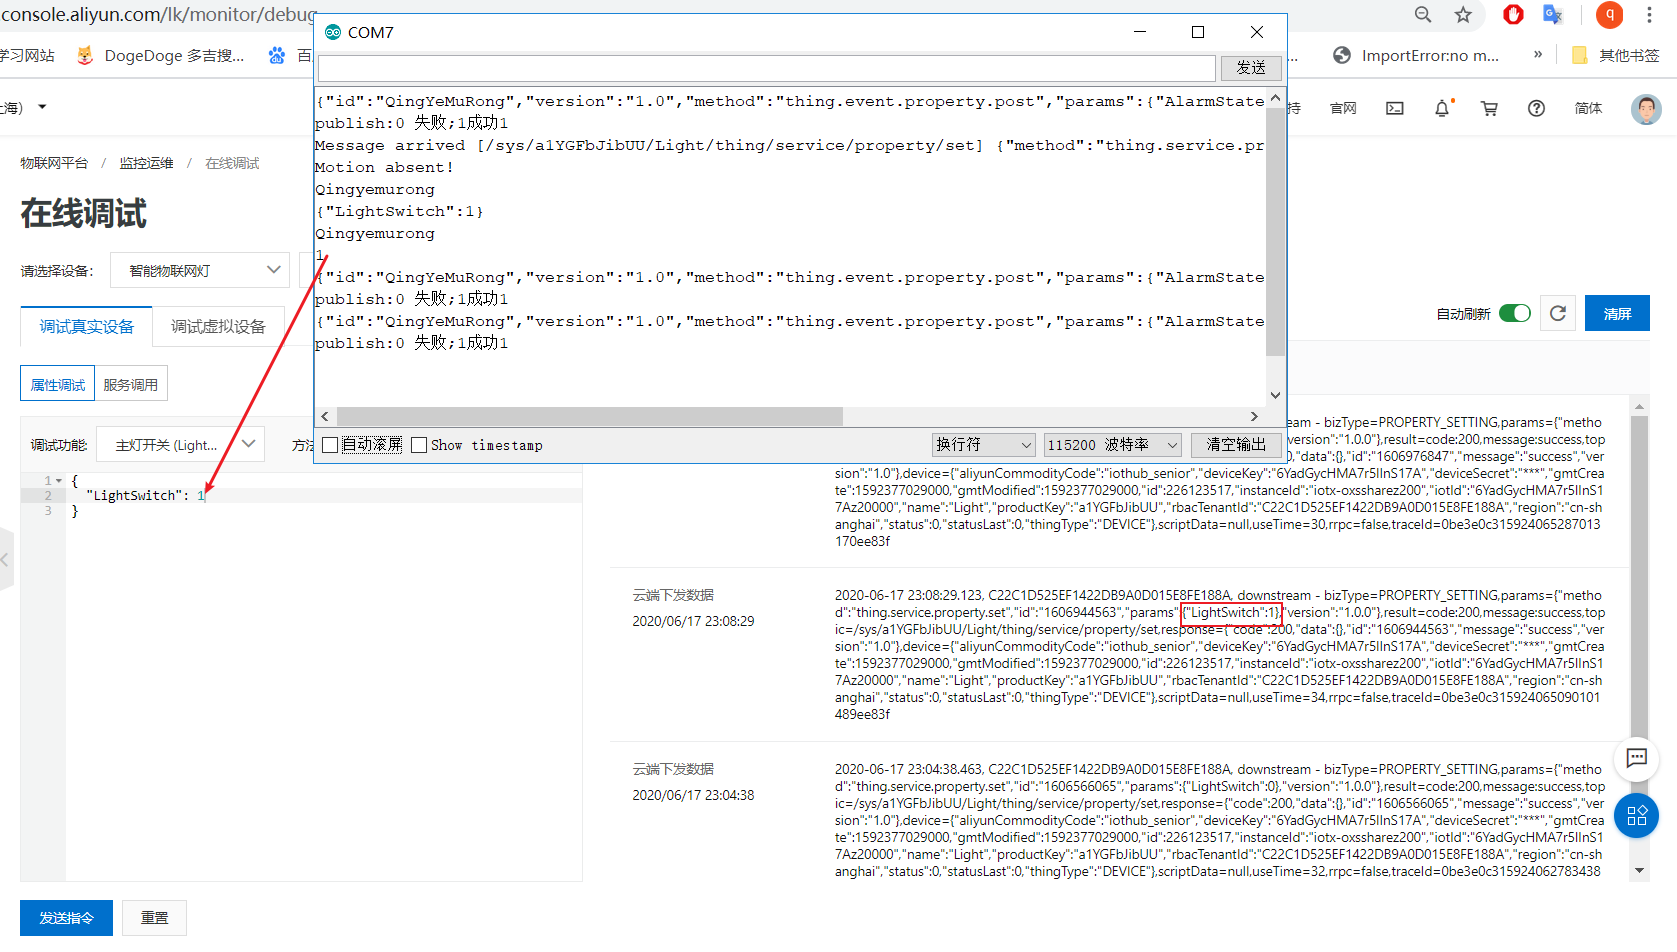Click the Arduino icon in COM7 title bar
Screen dimensions: 1677x952
tap(333, 32)
